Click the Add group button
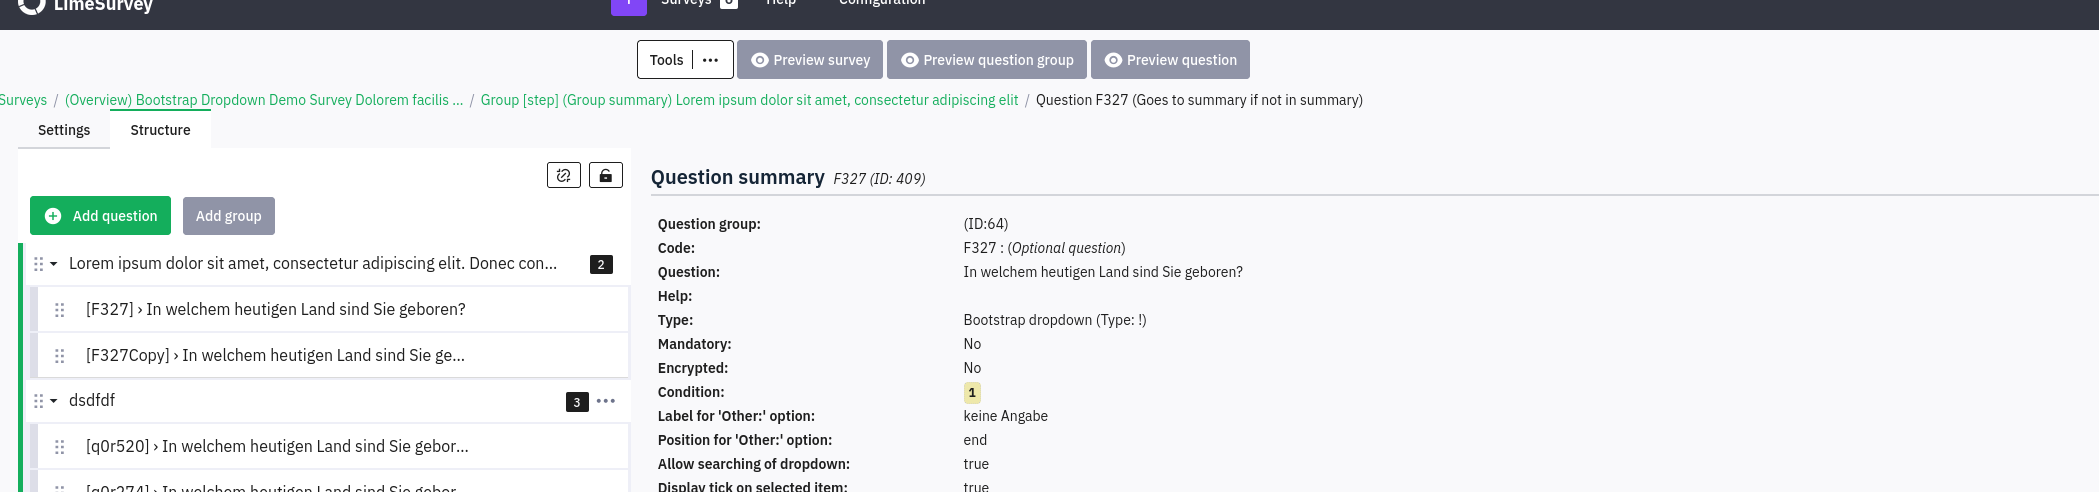 [229, 216]
